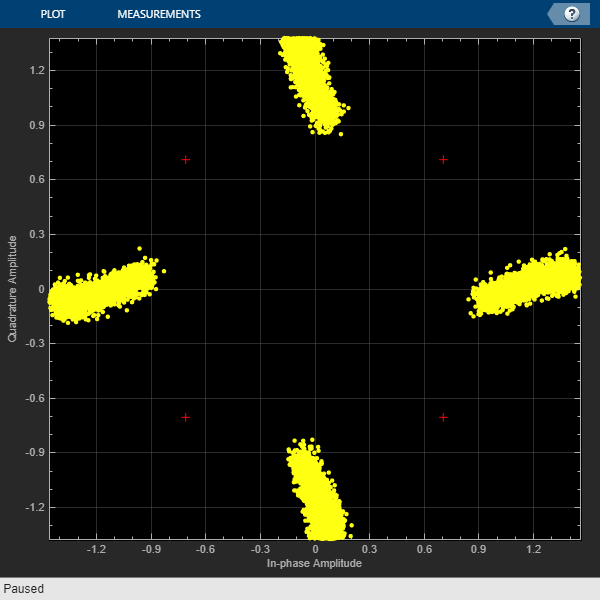The image size is (600, 600).
Task: Select the upper-right red reference constellation marker
Action: point(443,160)
